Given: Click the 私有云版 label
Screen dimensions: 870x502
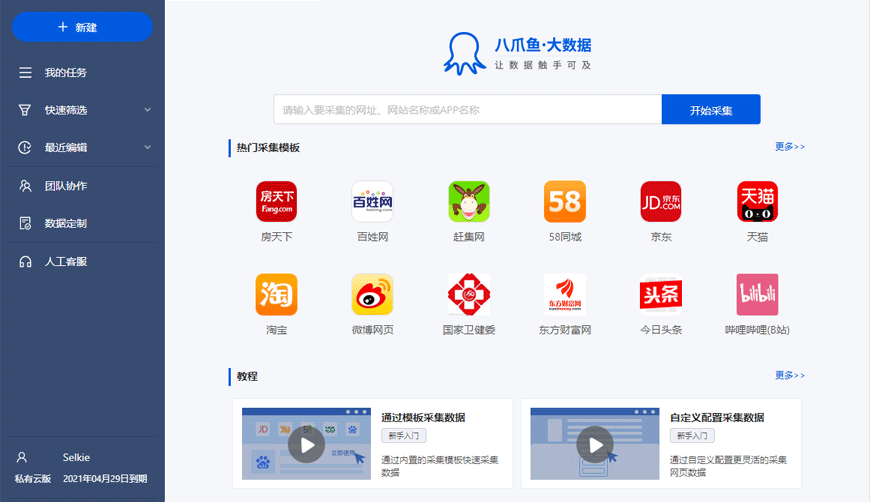Looking at the screenshot, I should pos(33,479).
